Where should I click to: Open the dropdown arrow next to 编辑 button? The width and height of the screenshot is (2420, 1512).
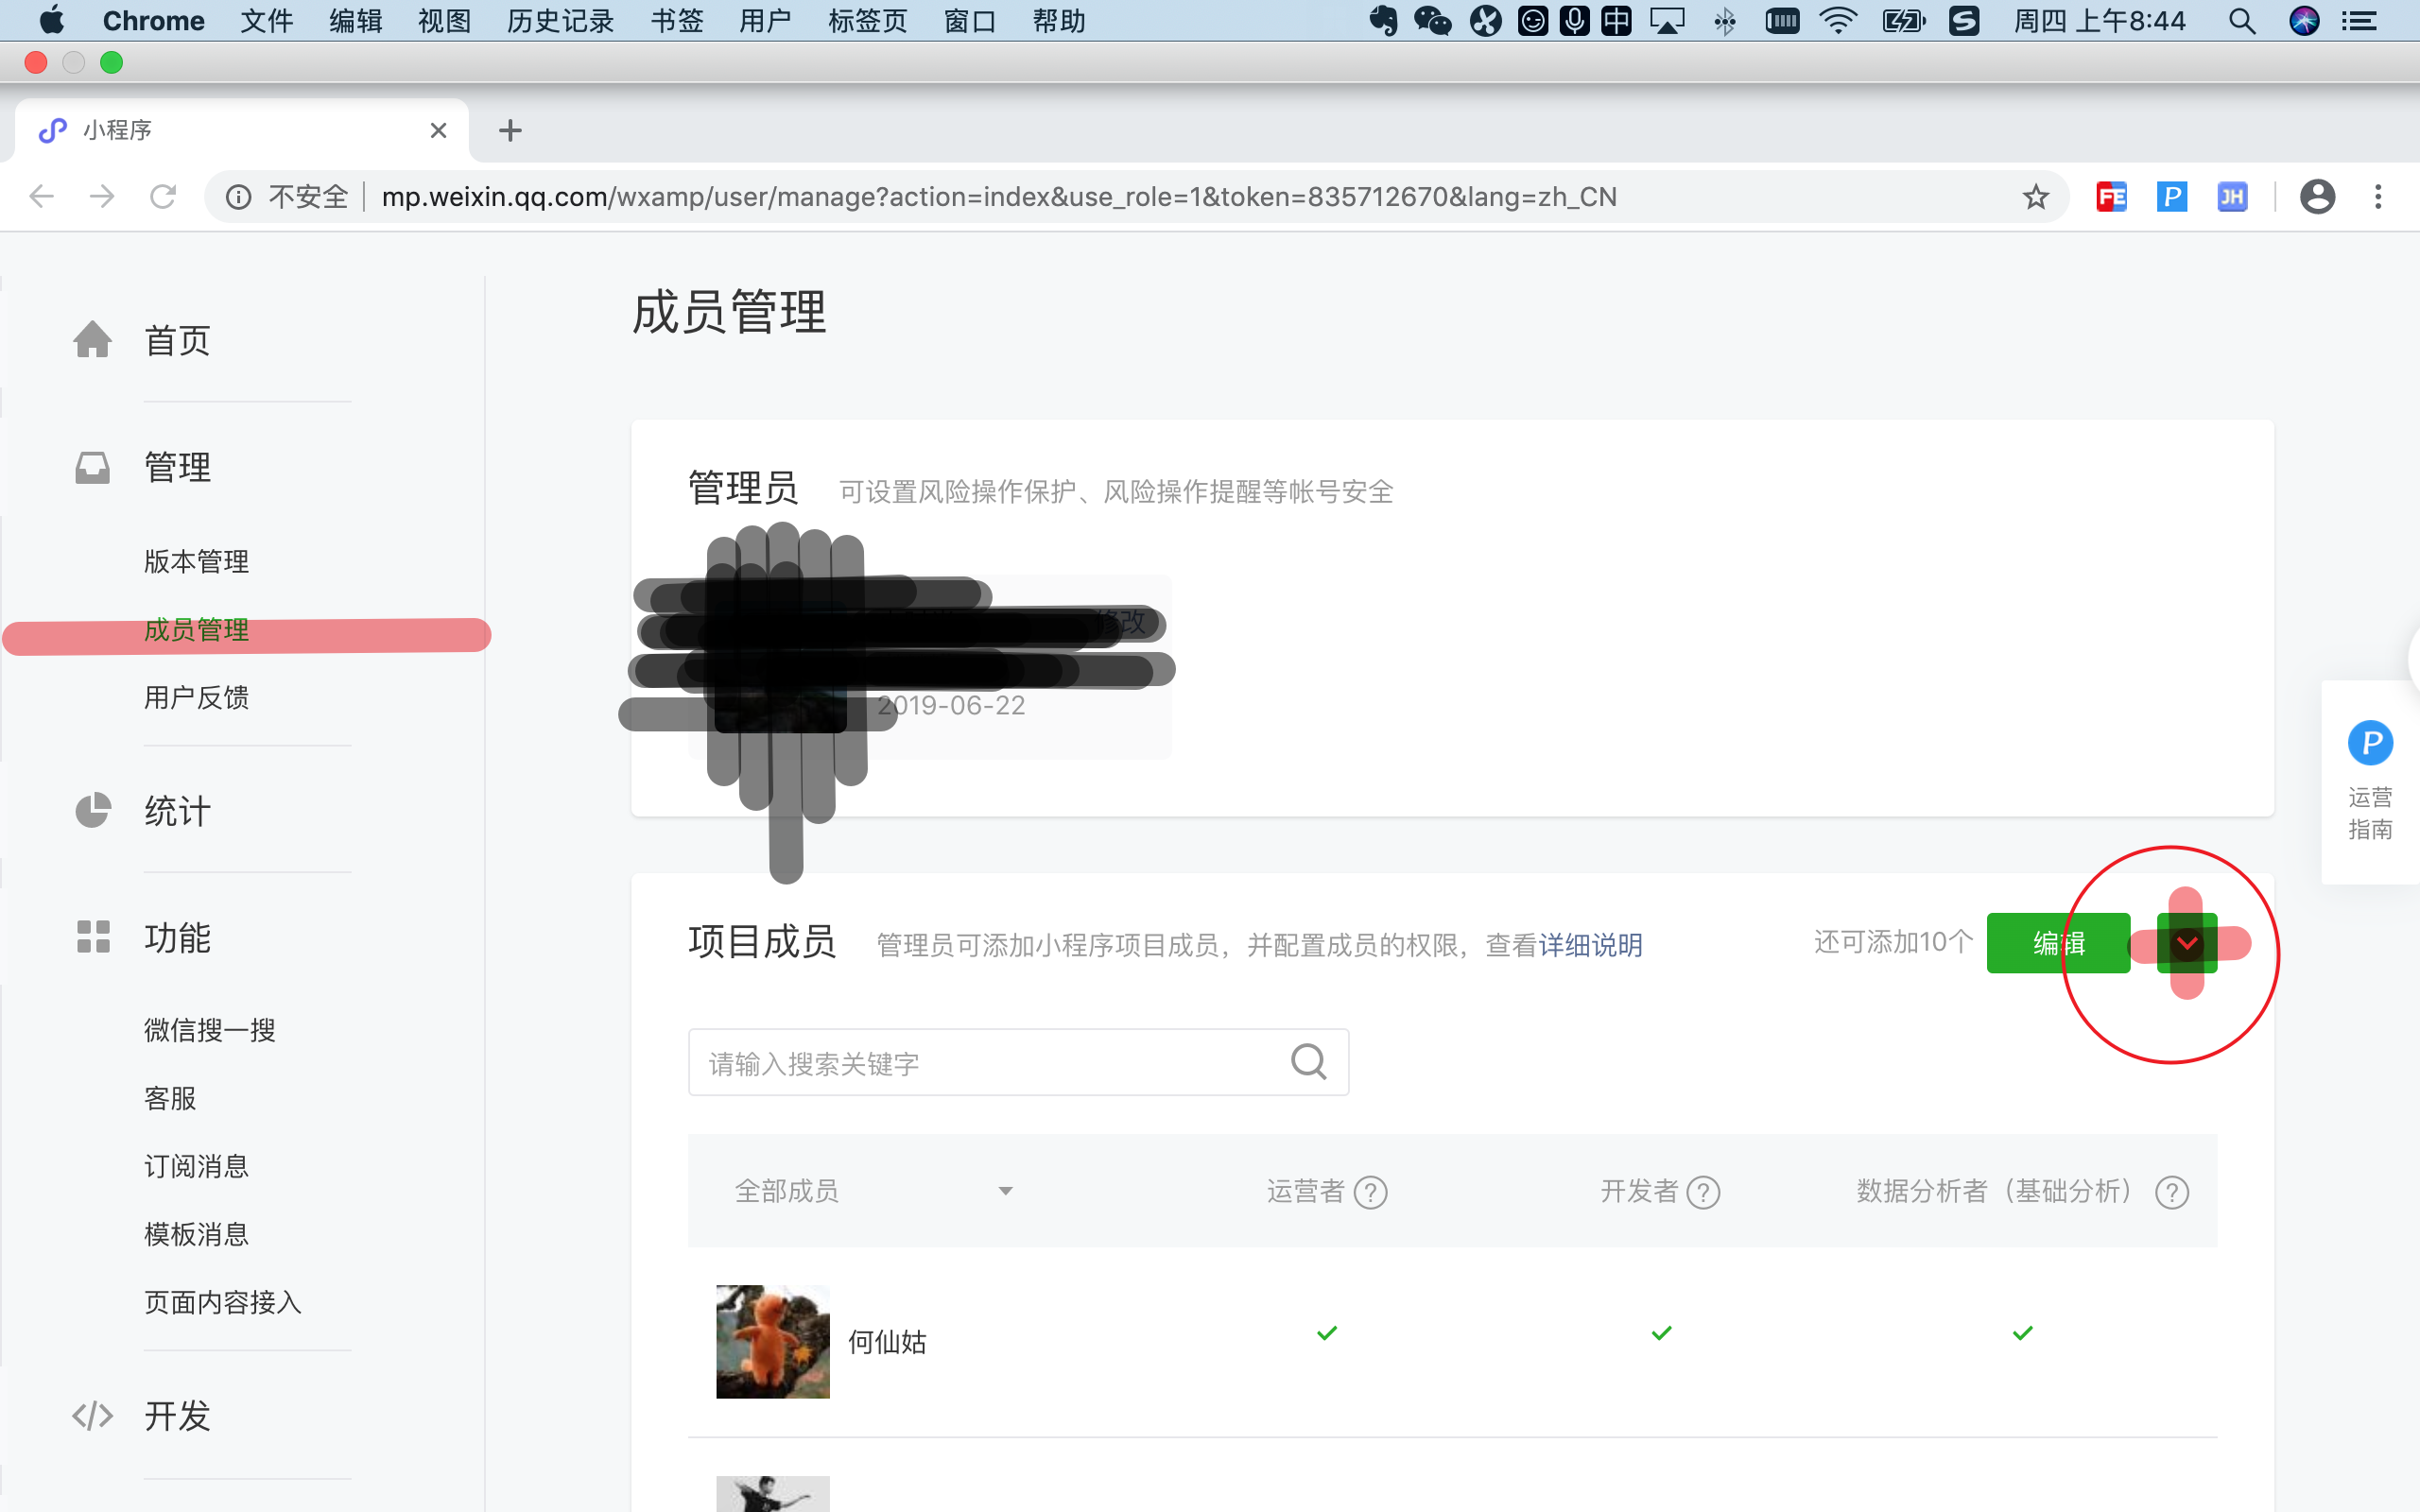(x=2187, y=943)
